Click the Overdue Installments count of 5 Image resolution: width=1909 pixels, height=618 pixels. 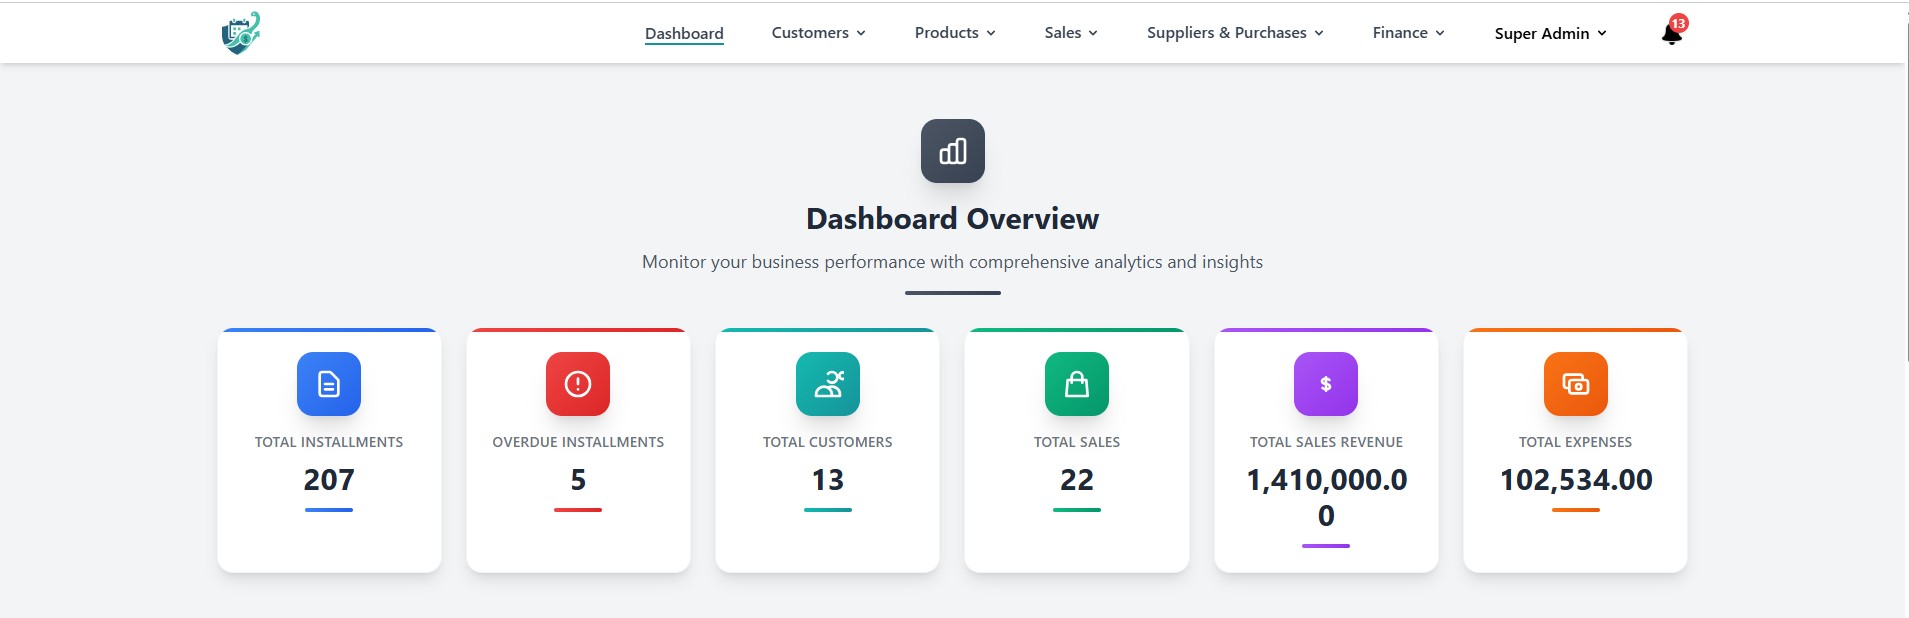[x=578, y=480]
